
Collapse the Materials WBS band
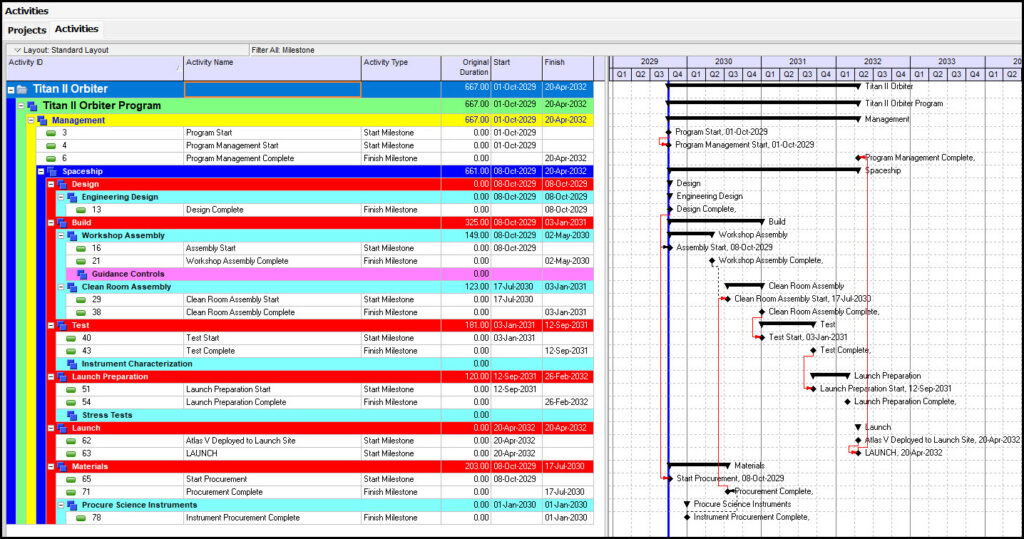pyautogui.click(x=51, y=466)
